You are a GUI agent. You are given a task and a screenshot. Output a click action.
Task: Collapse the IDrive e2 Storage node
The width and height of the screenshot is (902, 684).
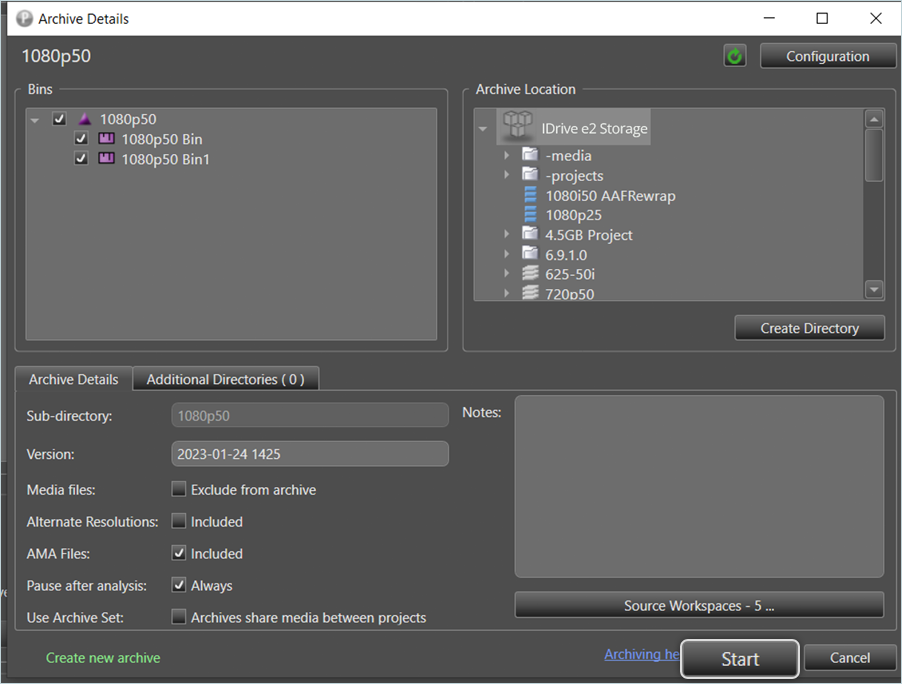(x=483, y=129)
